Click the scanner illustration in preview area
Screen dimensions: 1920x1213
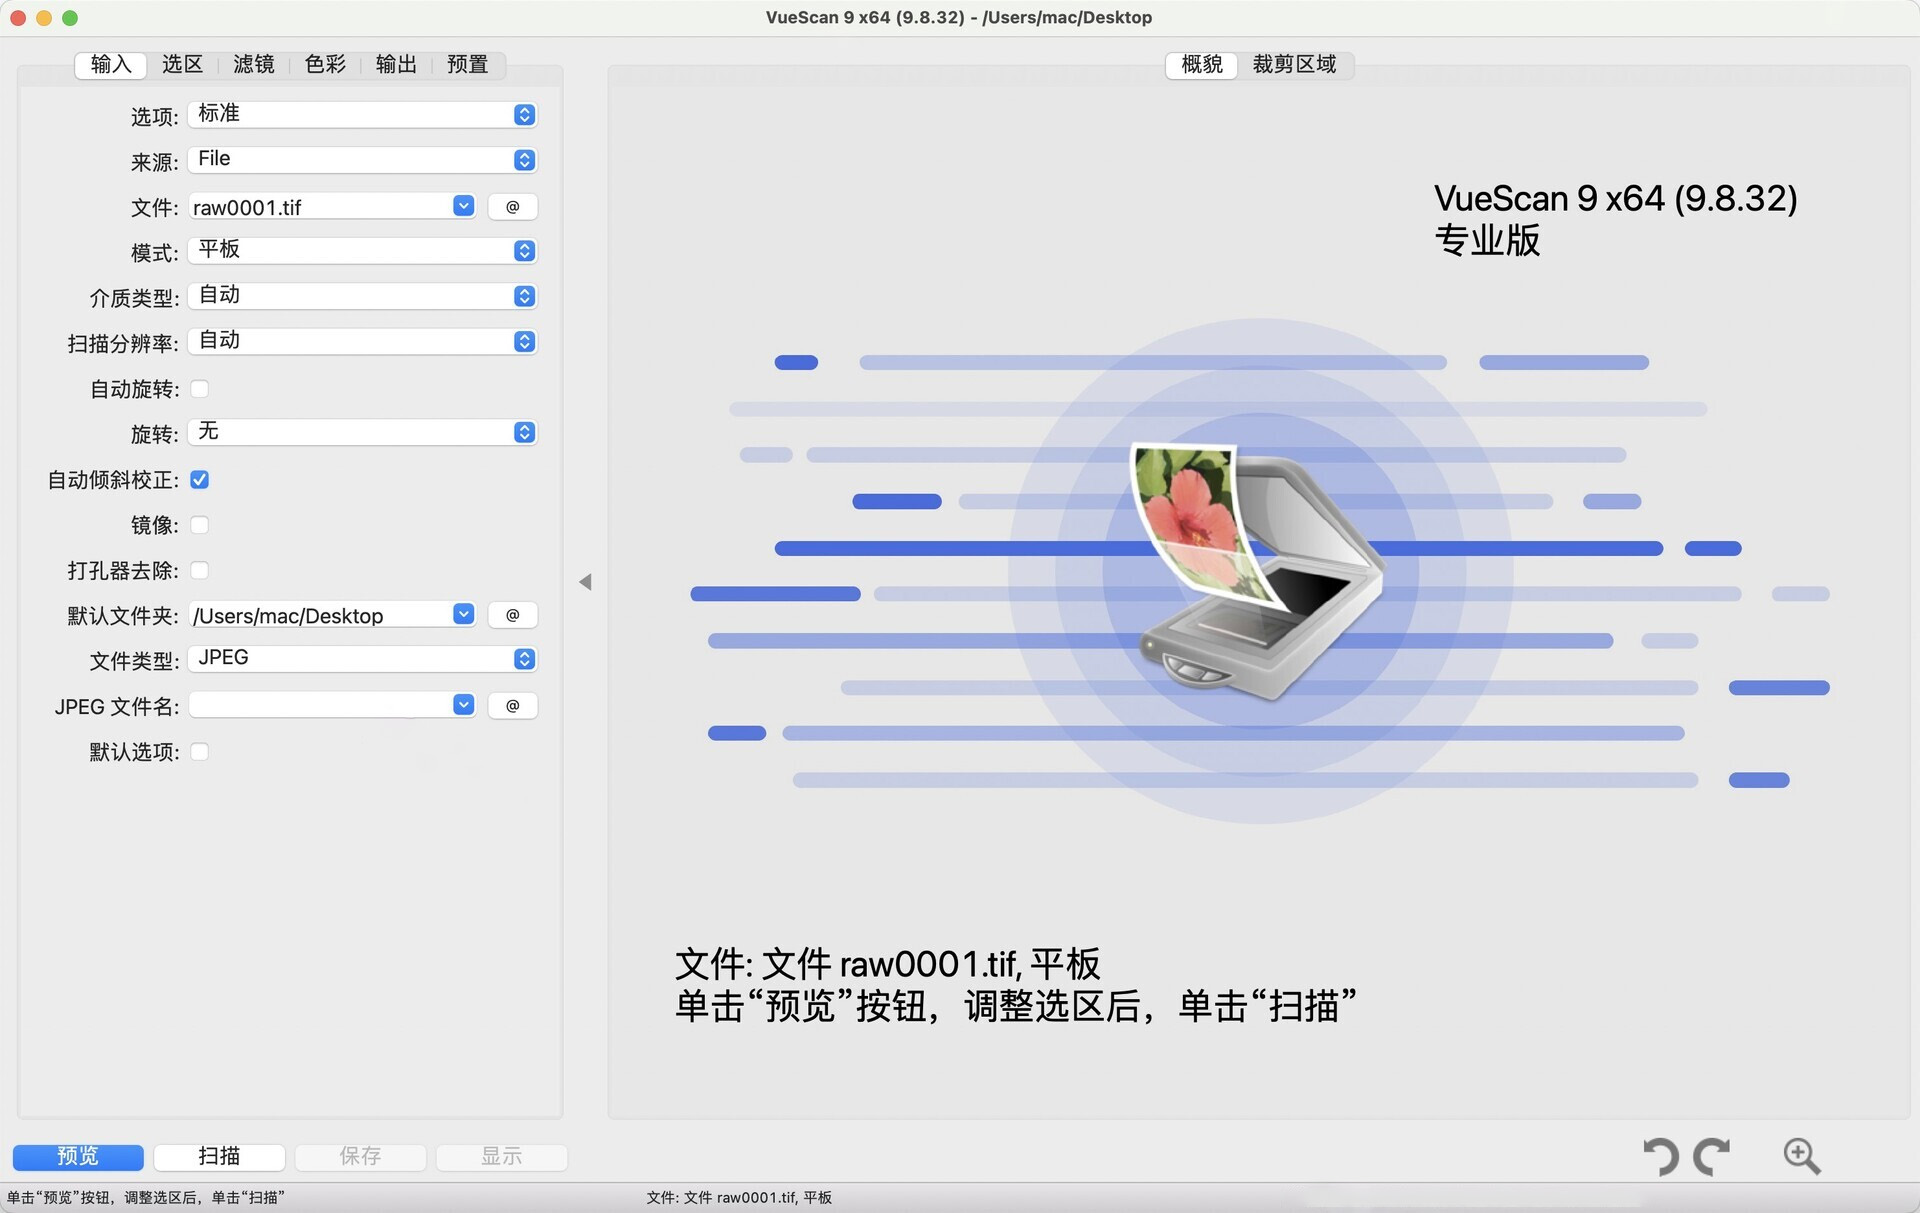(1260, 570)
